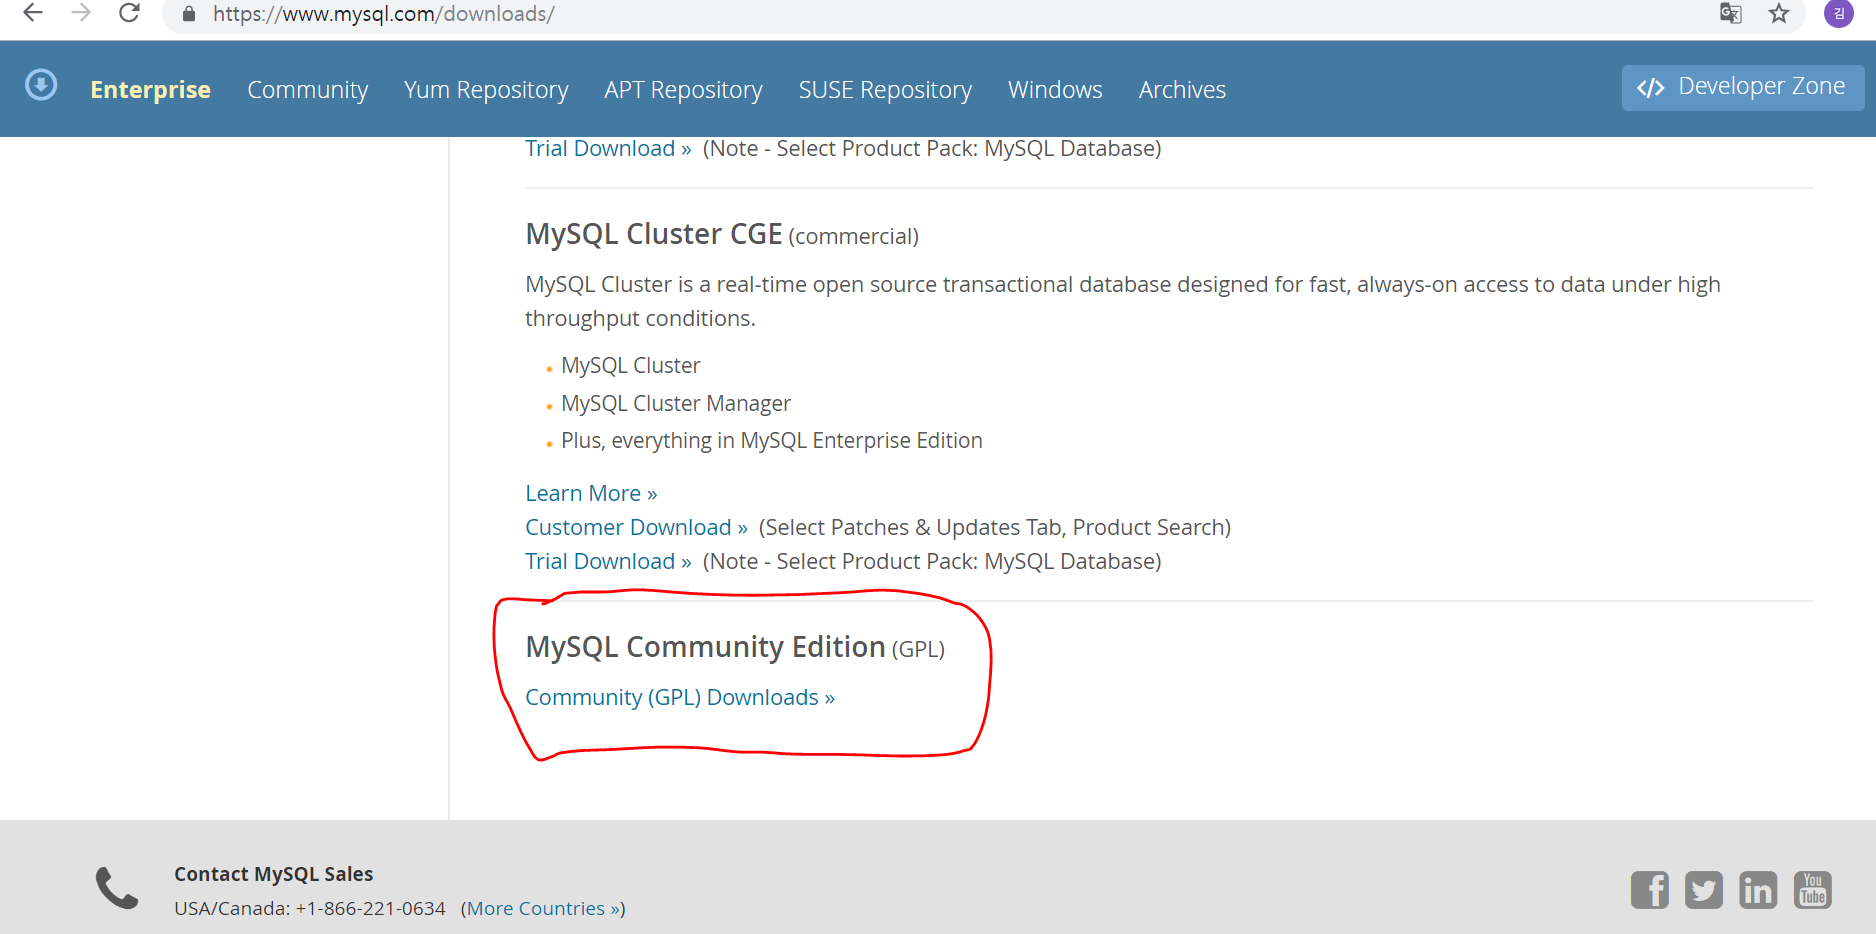Image resolution: width=1876 pixels, height=934 pixels.
Task: Click the MySQL downloads circle icon
Action: 41,85
